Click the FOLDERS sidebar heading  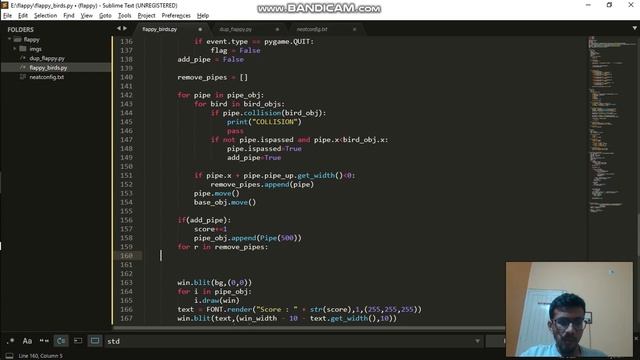20,29
